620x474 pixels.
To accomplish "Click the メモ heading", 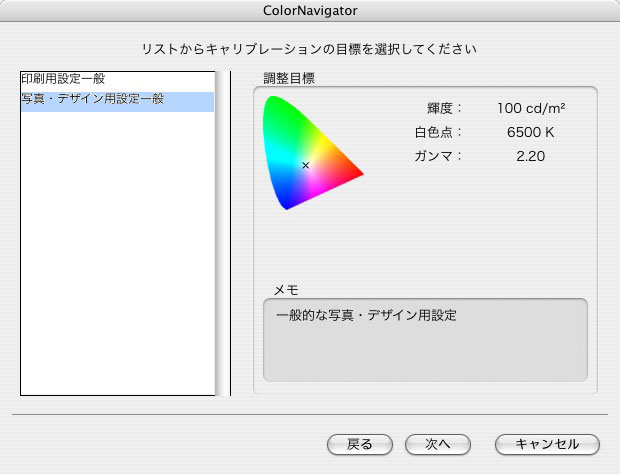I will tap(286, 290).
